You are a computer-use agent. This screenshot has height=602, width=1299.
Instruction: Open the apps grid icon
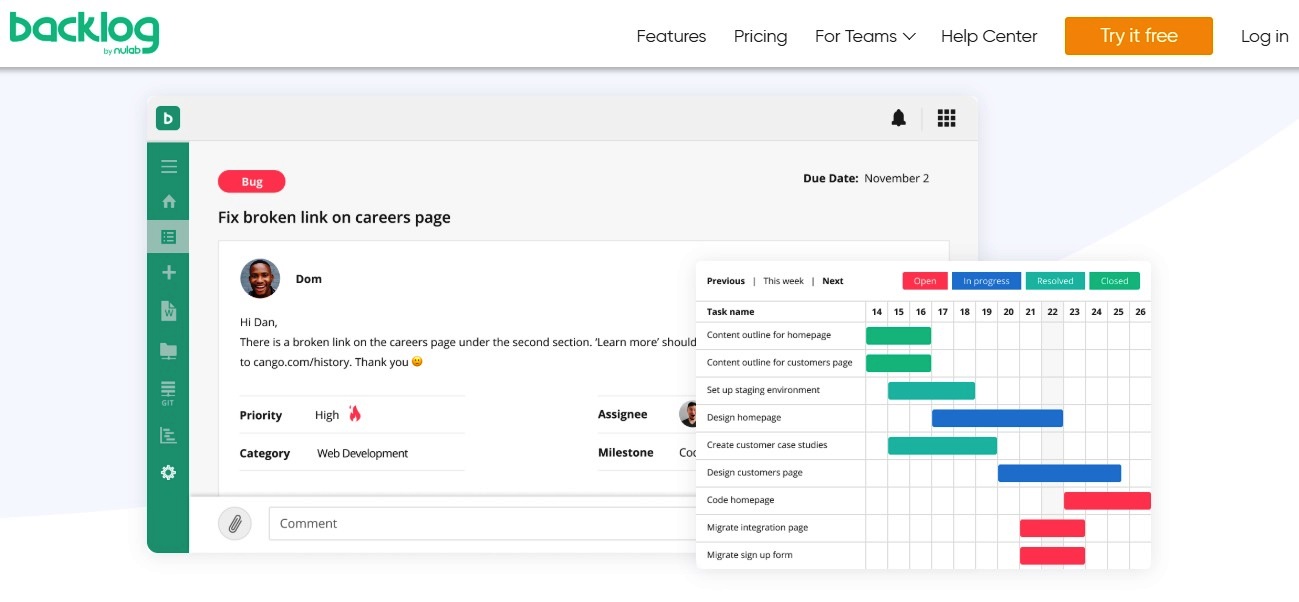coord(946,119)
